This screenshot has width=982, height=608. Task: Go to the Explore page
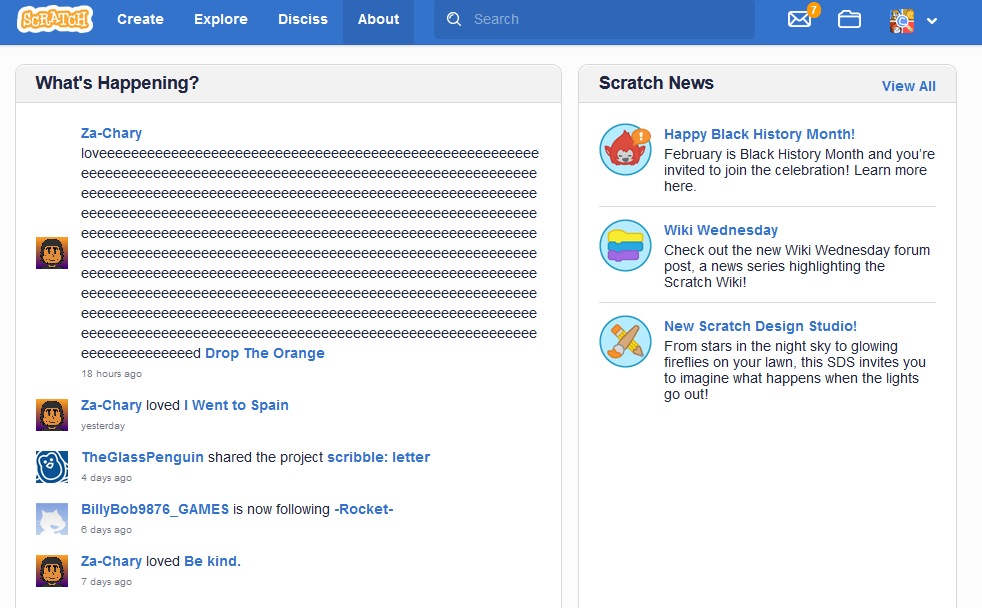tap(221, 19)
